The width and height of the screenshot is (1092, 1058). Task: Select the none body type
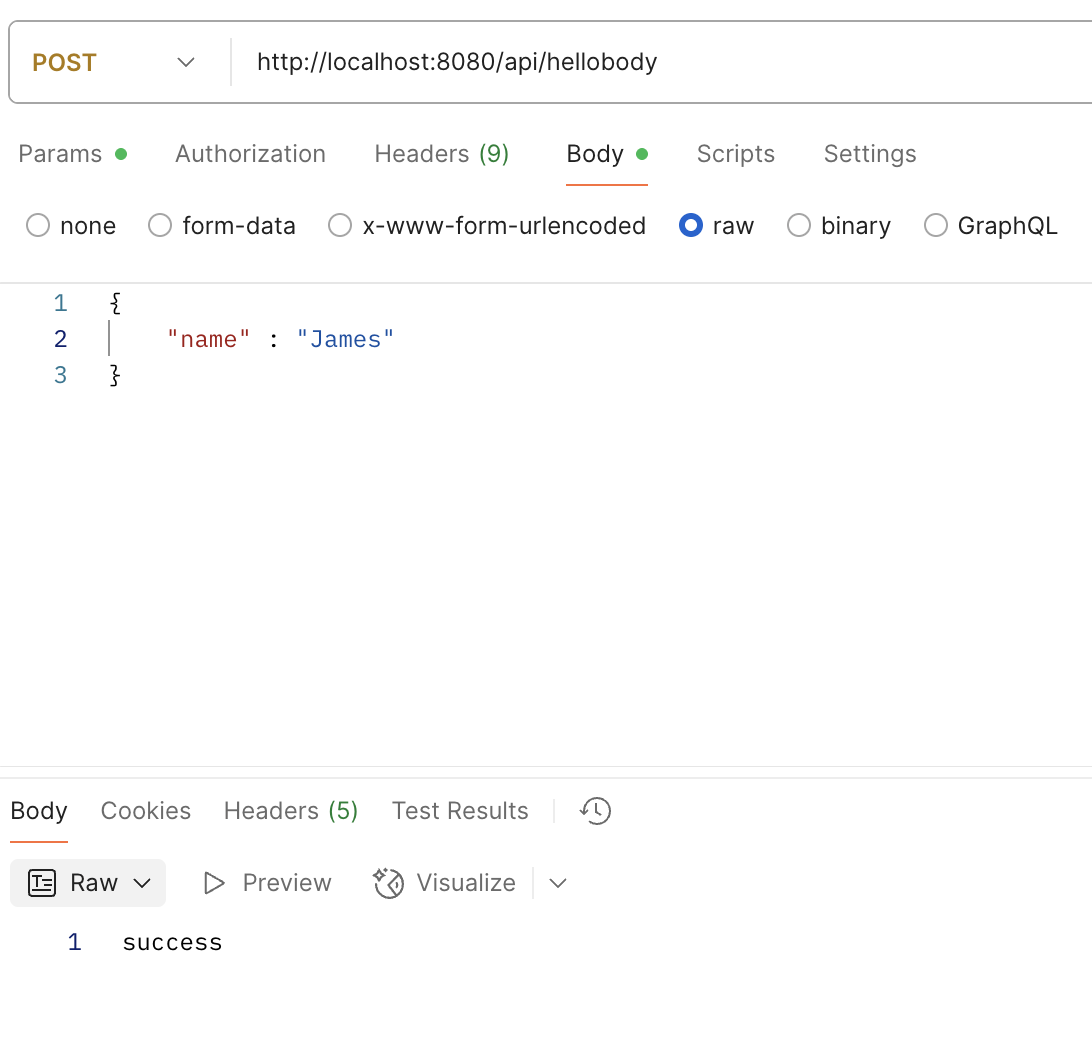38,226
